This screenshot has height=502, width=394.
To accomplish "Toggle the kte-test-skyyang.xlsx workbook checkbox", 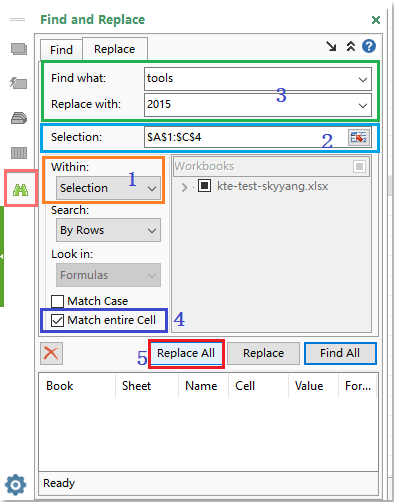I will coord(204,186).
